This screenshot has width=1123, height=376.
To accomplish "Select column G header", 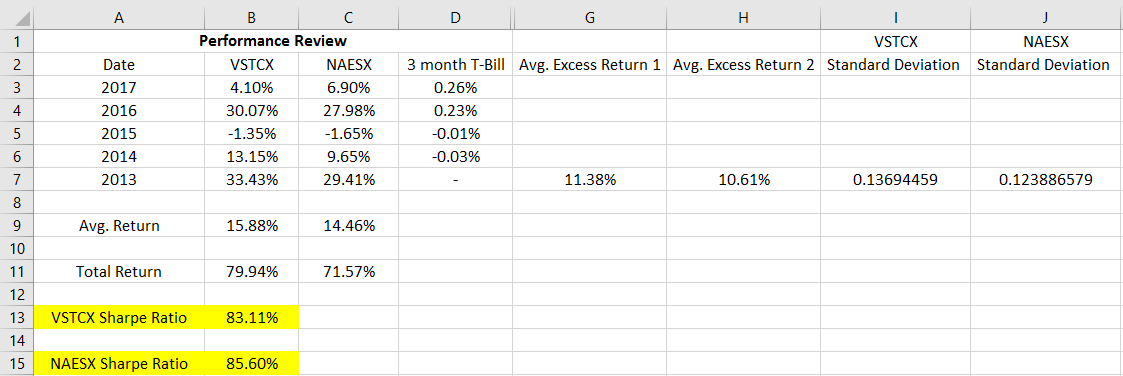I will click(589, 18).
